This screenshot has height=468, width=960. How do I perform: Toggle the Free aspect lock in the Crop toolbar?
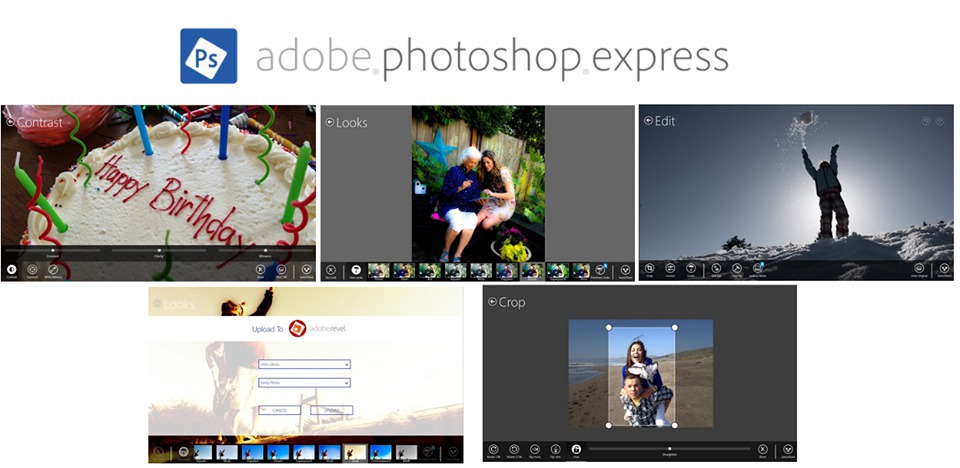point(576,449)
